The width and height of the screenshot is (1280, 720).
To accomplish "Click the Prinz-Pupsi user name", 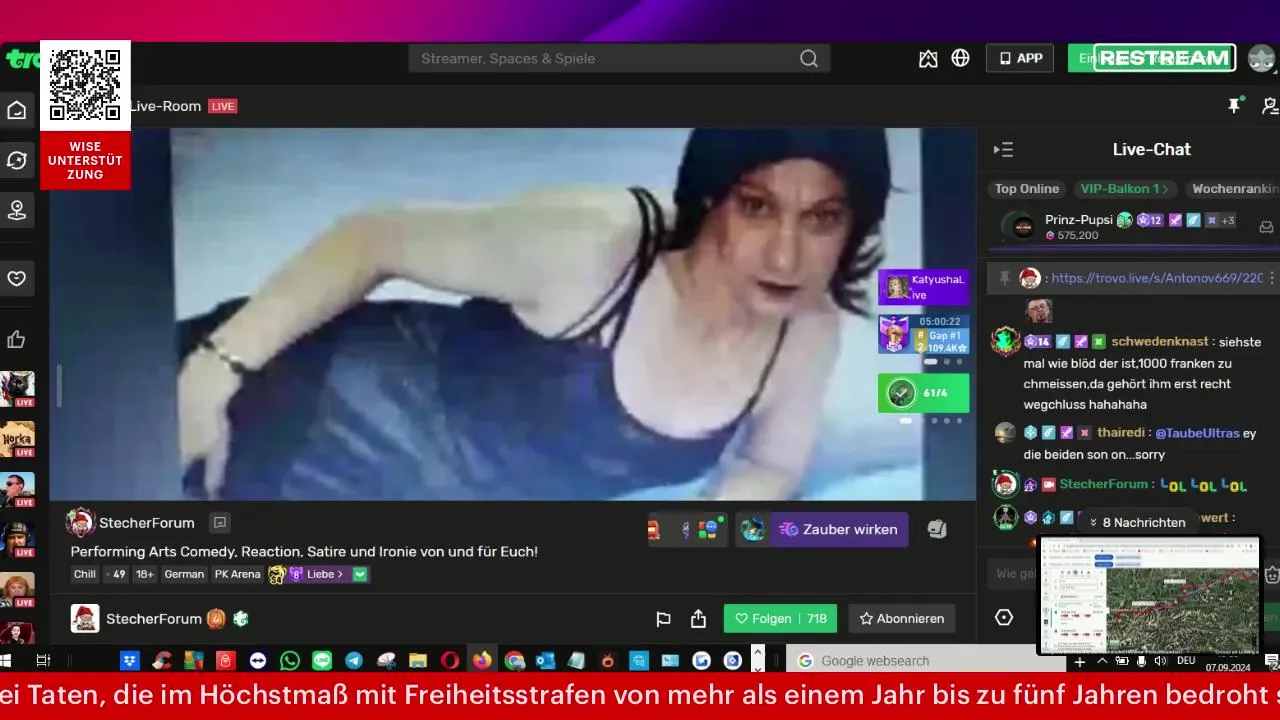I will (x=1078, y=220).
